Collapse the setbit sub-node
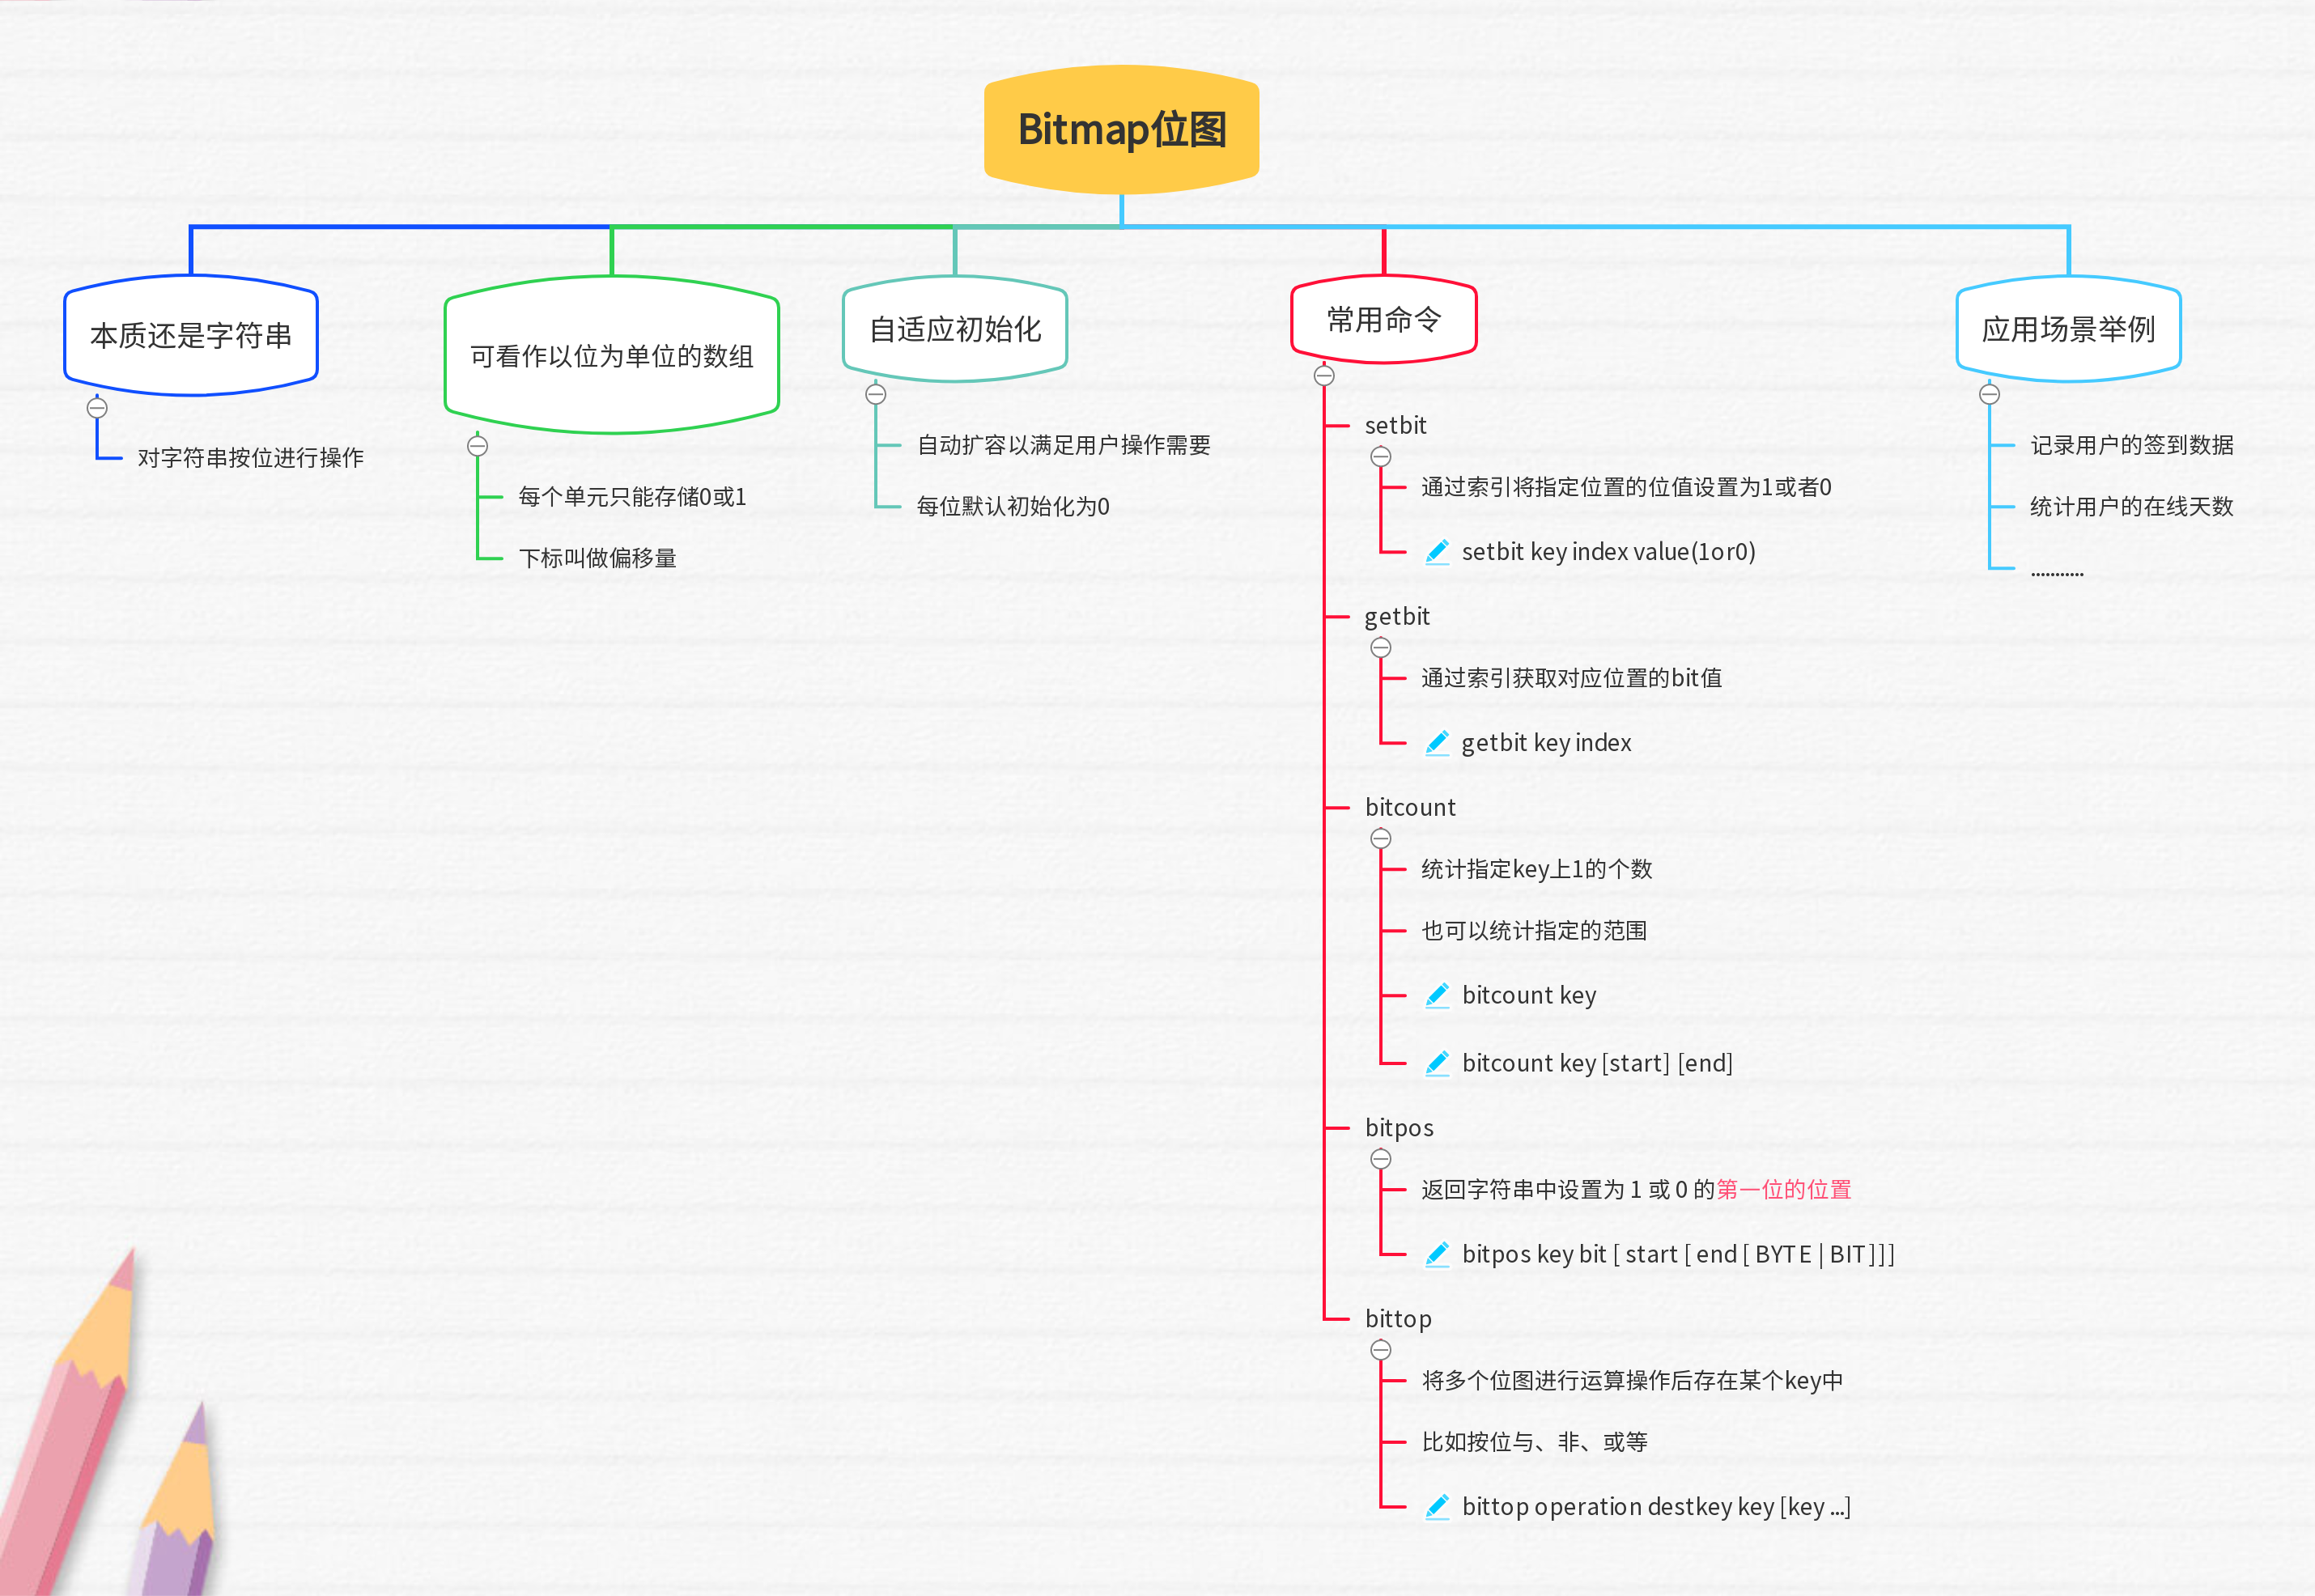Screen dimensions: 2315x1596 click(1381, 457)
